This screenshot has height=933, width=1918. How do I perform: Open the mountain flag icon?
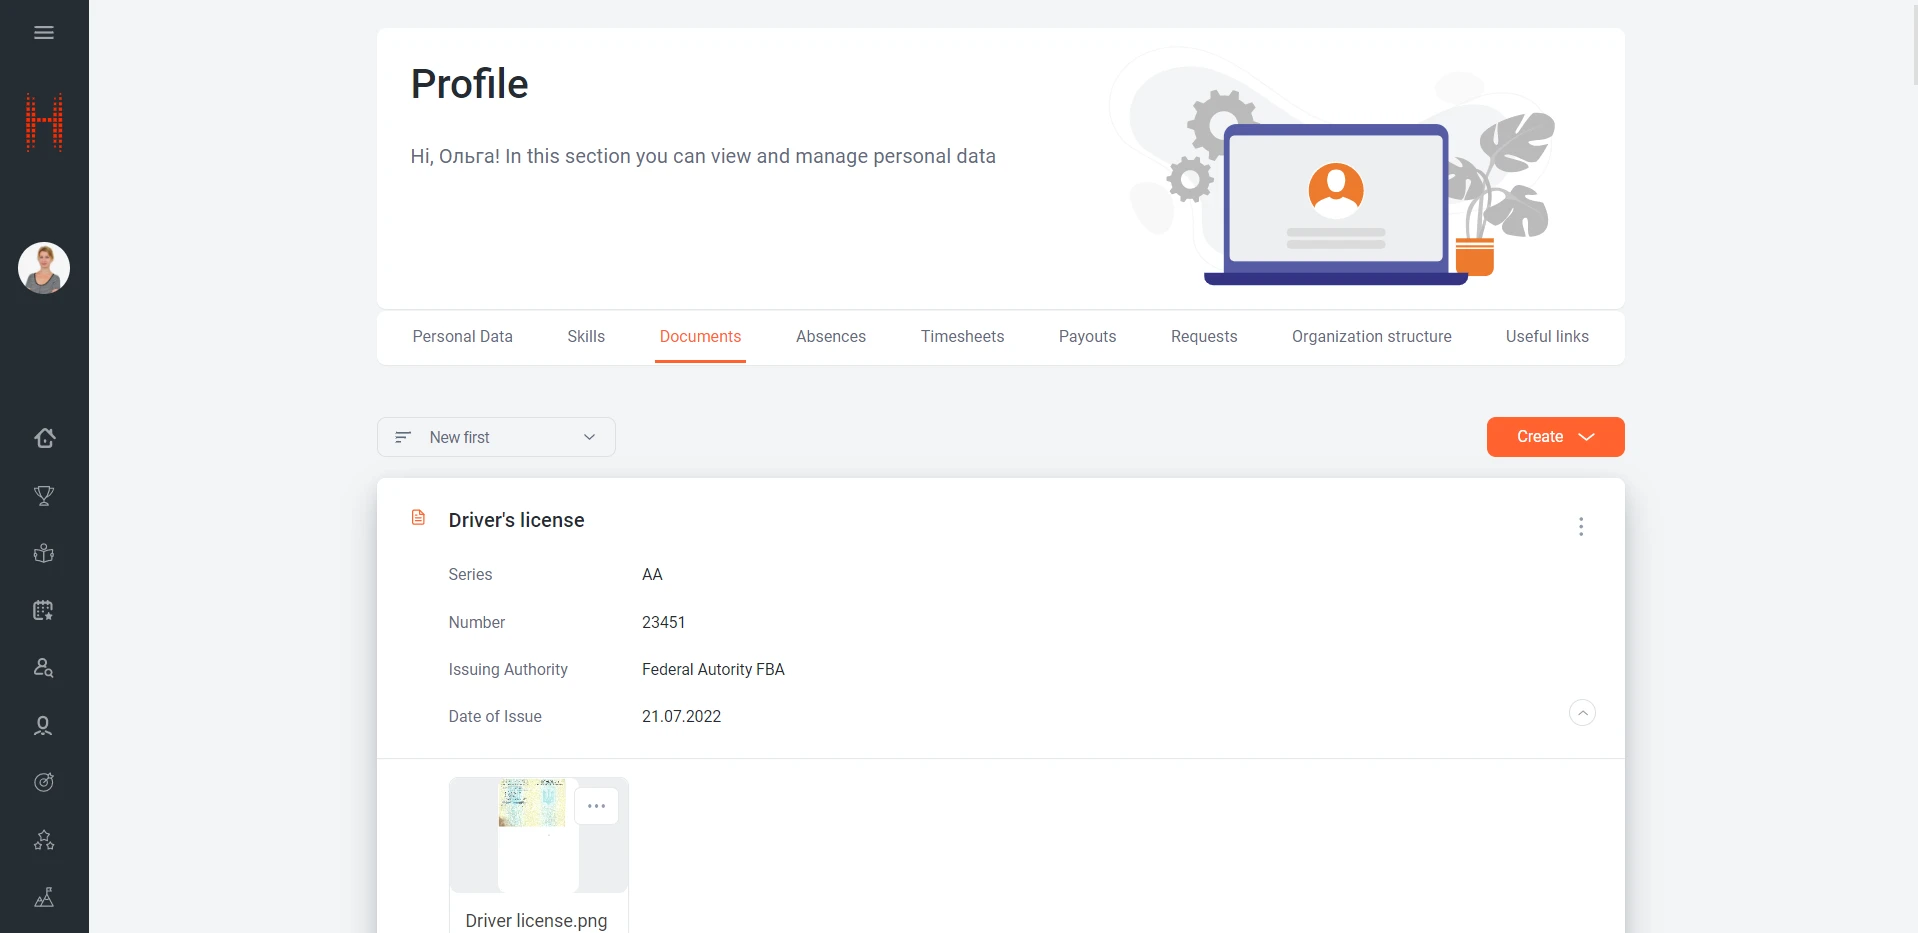44,898
